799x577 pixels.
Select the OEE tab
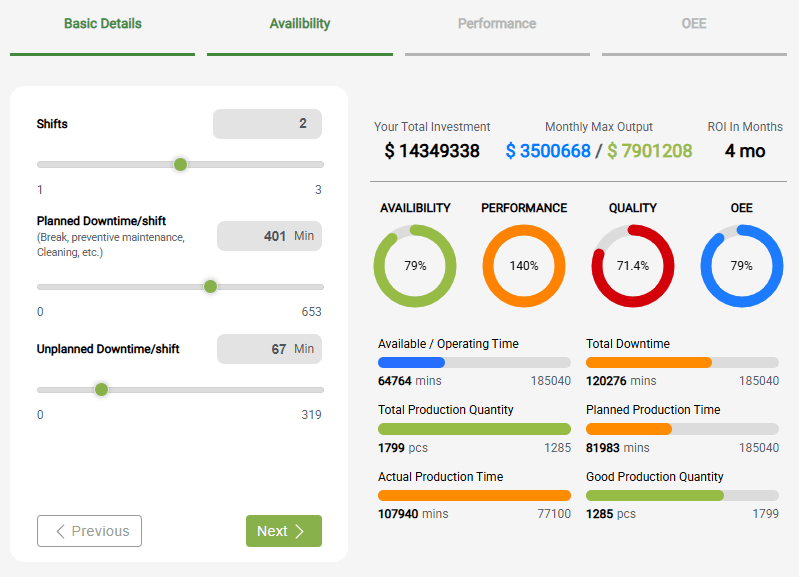694,24
